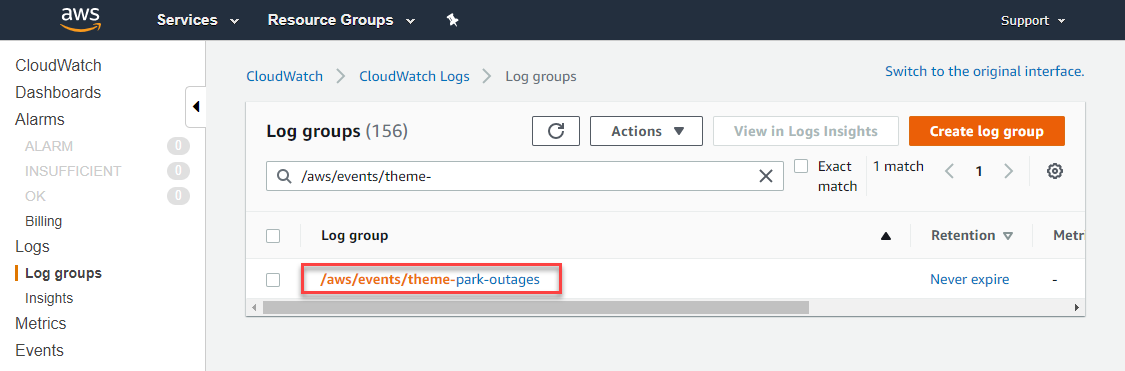The height and width of the screenshot is (371, 1125).
Task: Enable the Exact match checkbox
Action: tap(802, 166)
